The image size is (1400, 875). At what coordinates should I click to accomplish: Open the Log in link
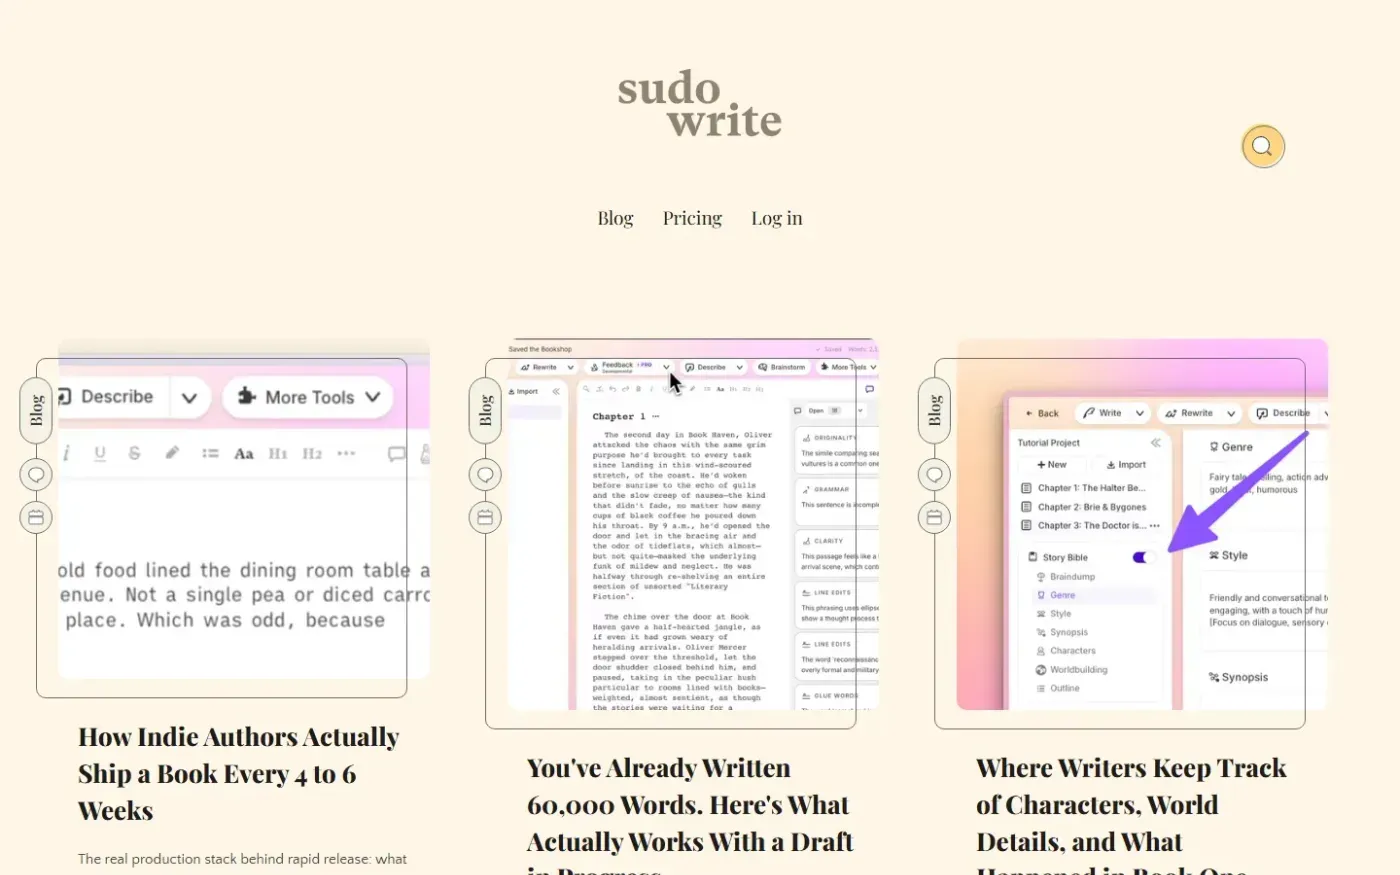pos(777,218)
